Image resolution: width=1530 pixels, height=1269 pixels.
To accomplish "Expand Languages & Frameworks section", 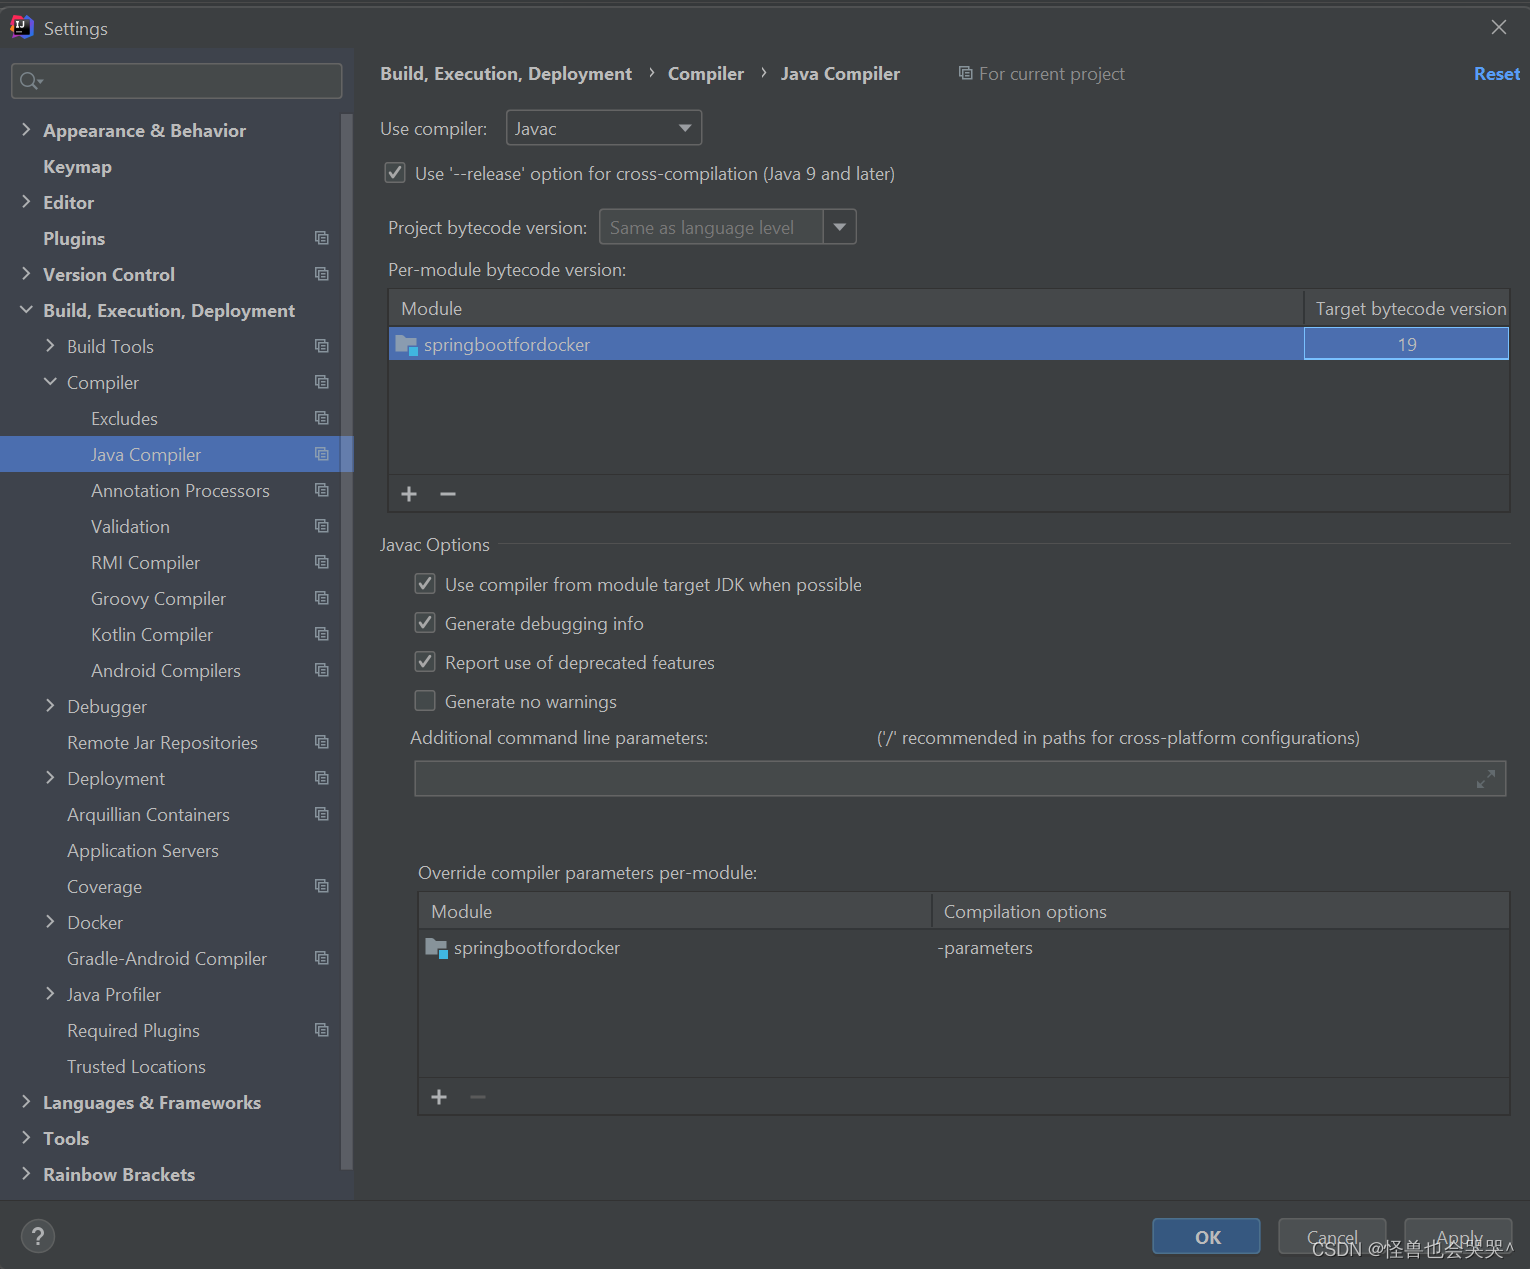I will [26, 1102].
